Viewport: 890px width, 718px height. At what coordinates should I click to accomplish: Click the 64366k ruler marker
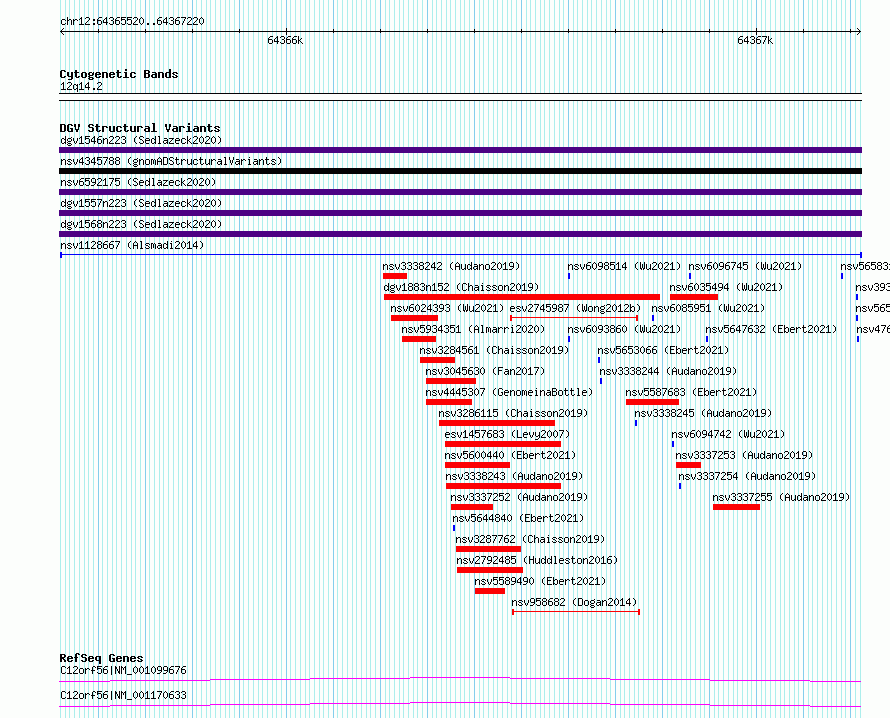click(285, 40)
